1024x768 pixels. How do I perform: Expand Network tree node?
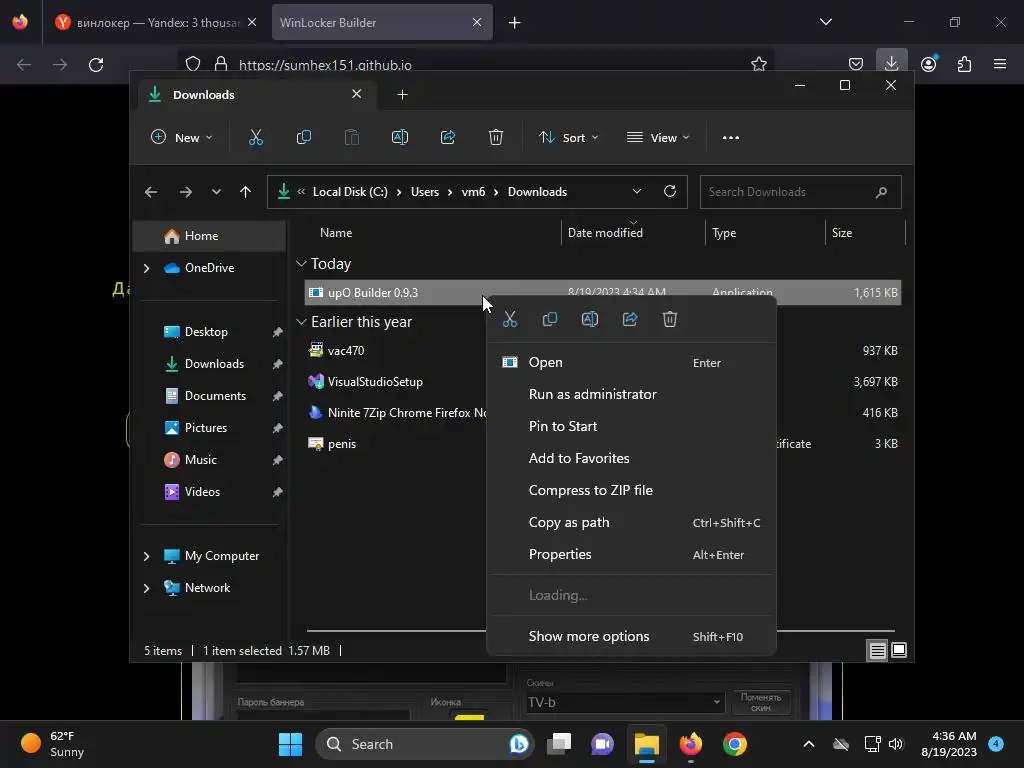pyautogui.click(x=146, y=588)
